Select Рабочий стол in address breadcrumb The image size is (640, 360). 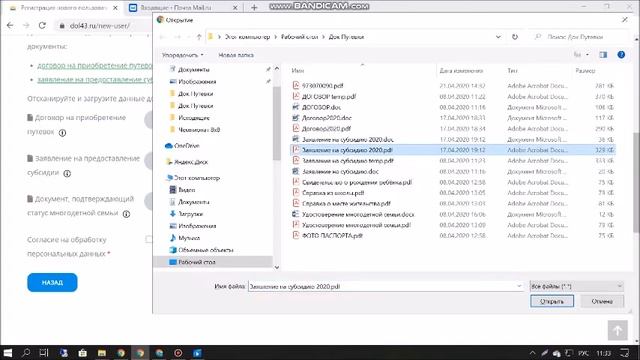point(300,37)
